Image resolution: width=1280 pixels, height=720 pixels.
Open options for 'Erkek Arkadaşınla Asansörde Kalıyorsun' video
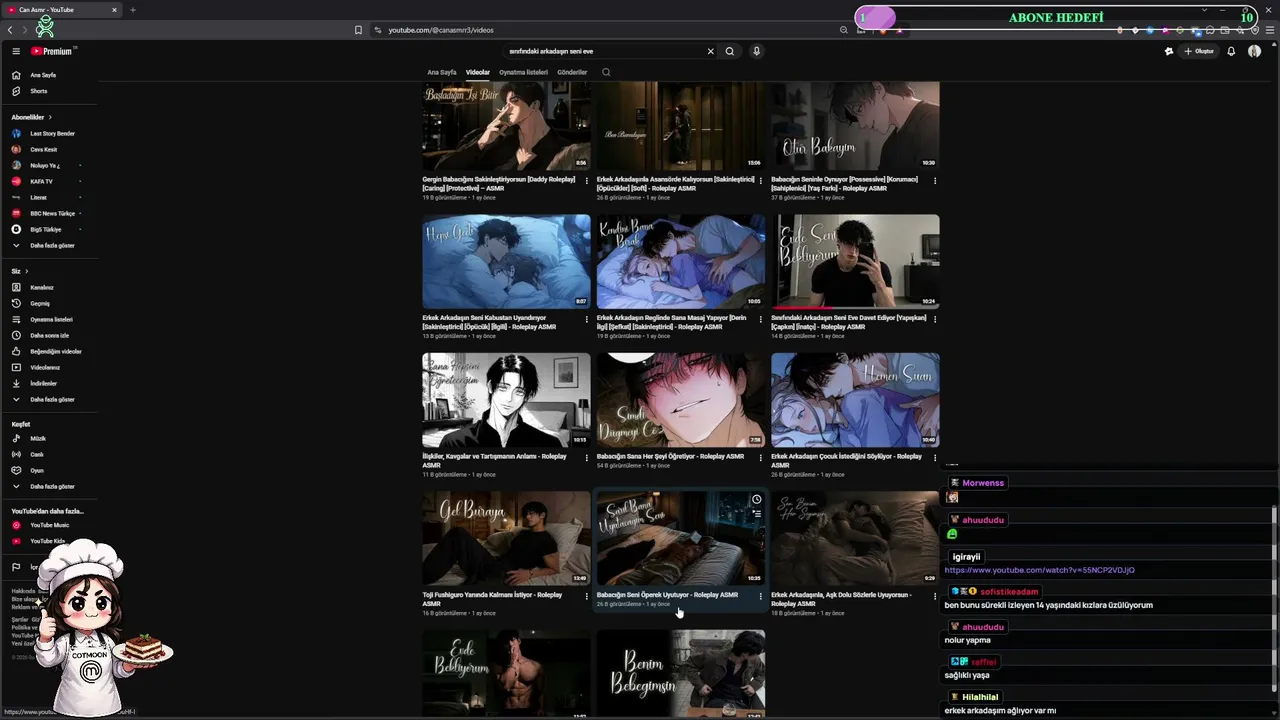click(x=761, y=181)
